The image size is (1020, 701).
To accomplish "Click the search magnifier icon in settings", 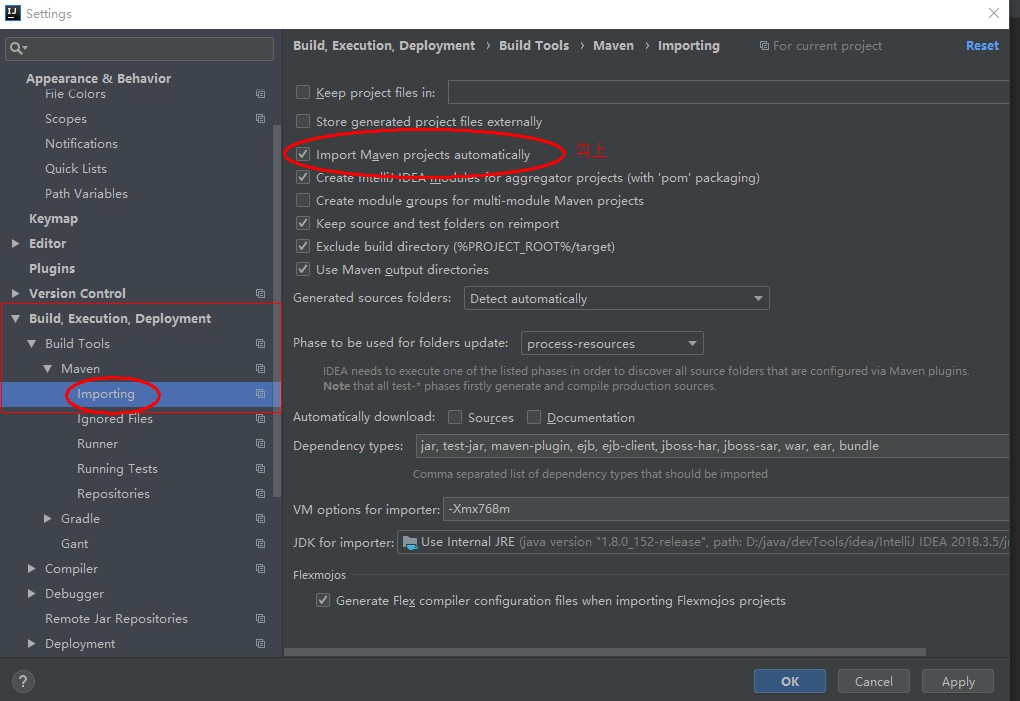I will [18, 48].
